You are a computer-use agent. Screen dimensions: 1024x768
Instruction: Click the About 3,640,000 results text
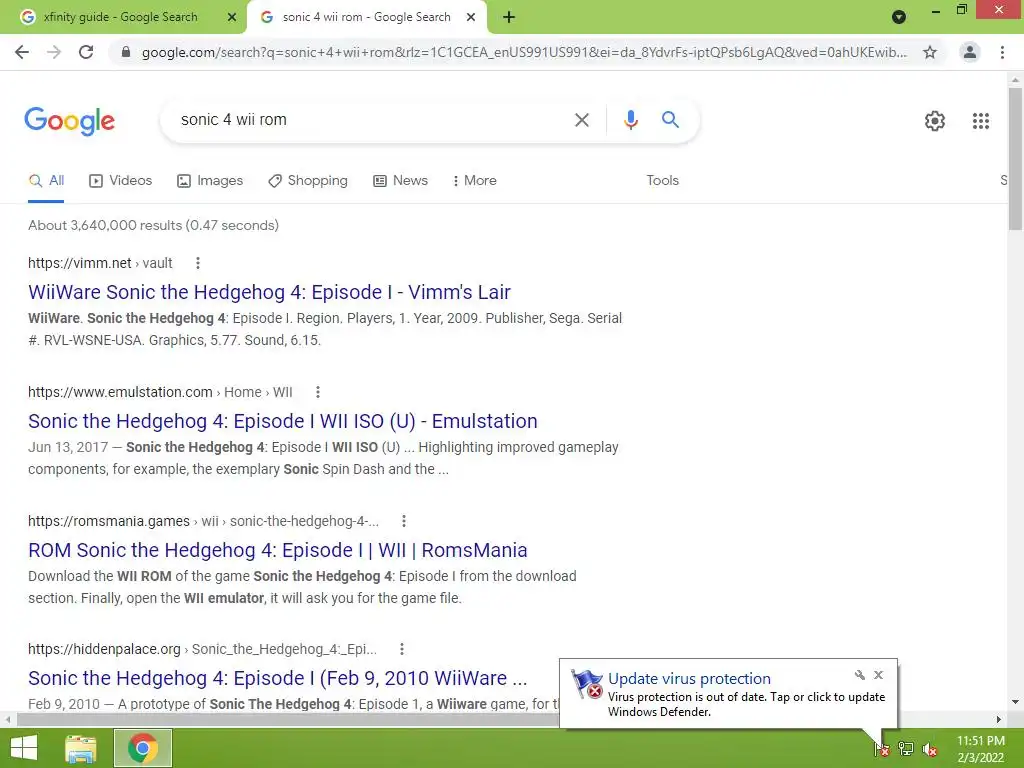click(153, 225)
